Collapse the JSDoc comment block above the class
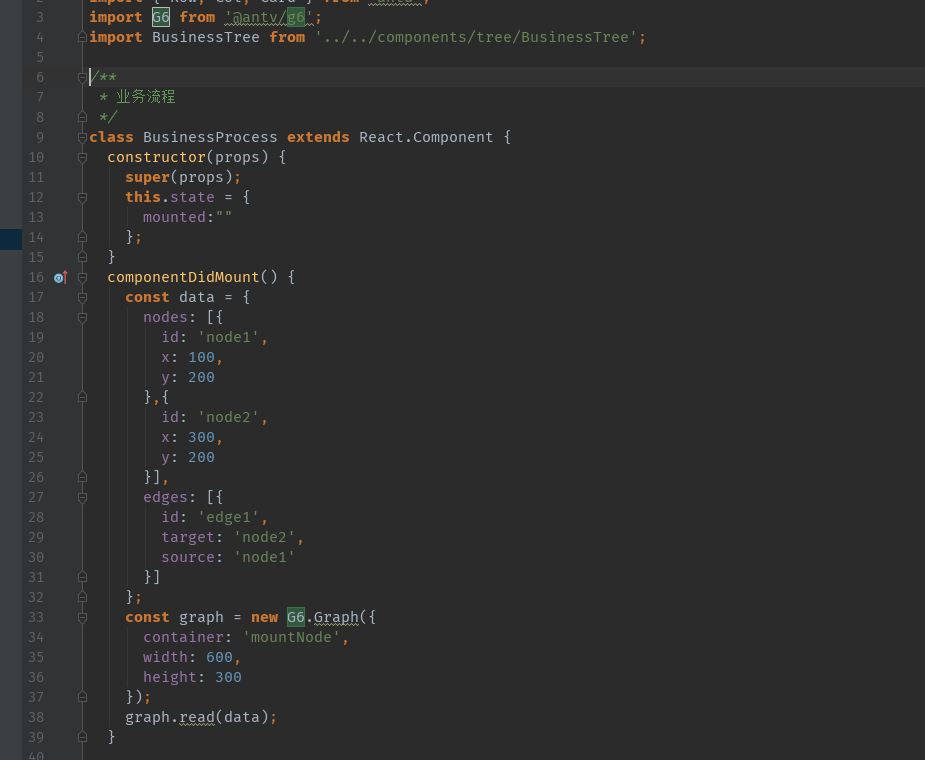The height and width of the screenshot is (760, 925). coord(82,77)
